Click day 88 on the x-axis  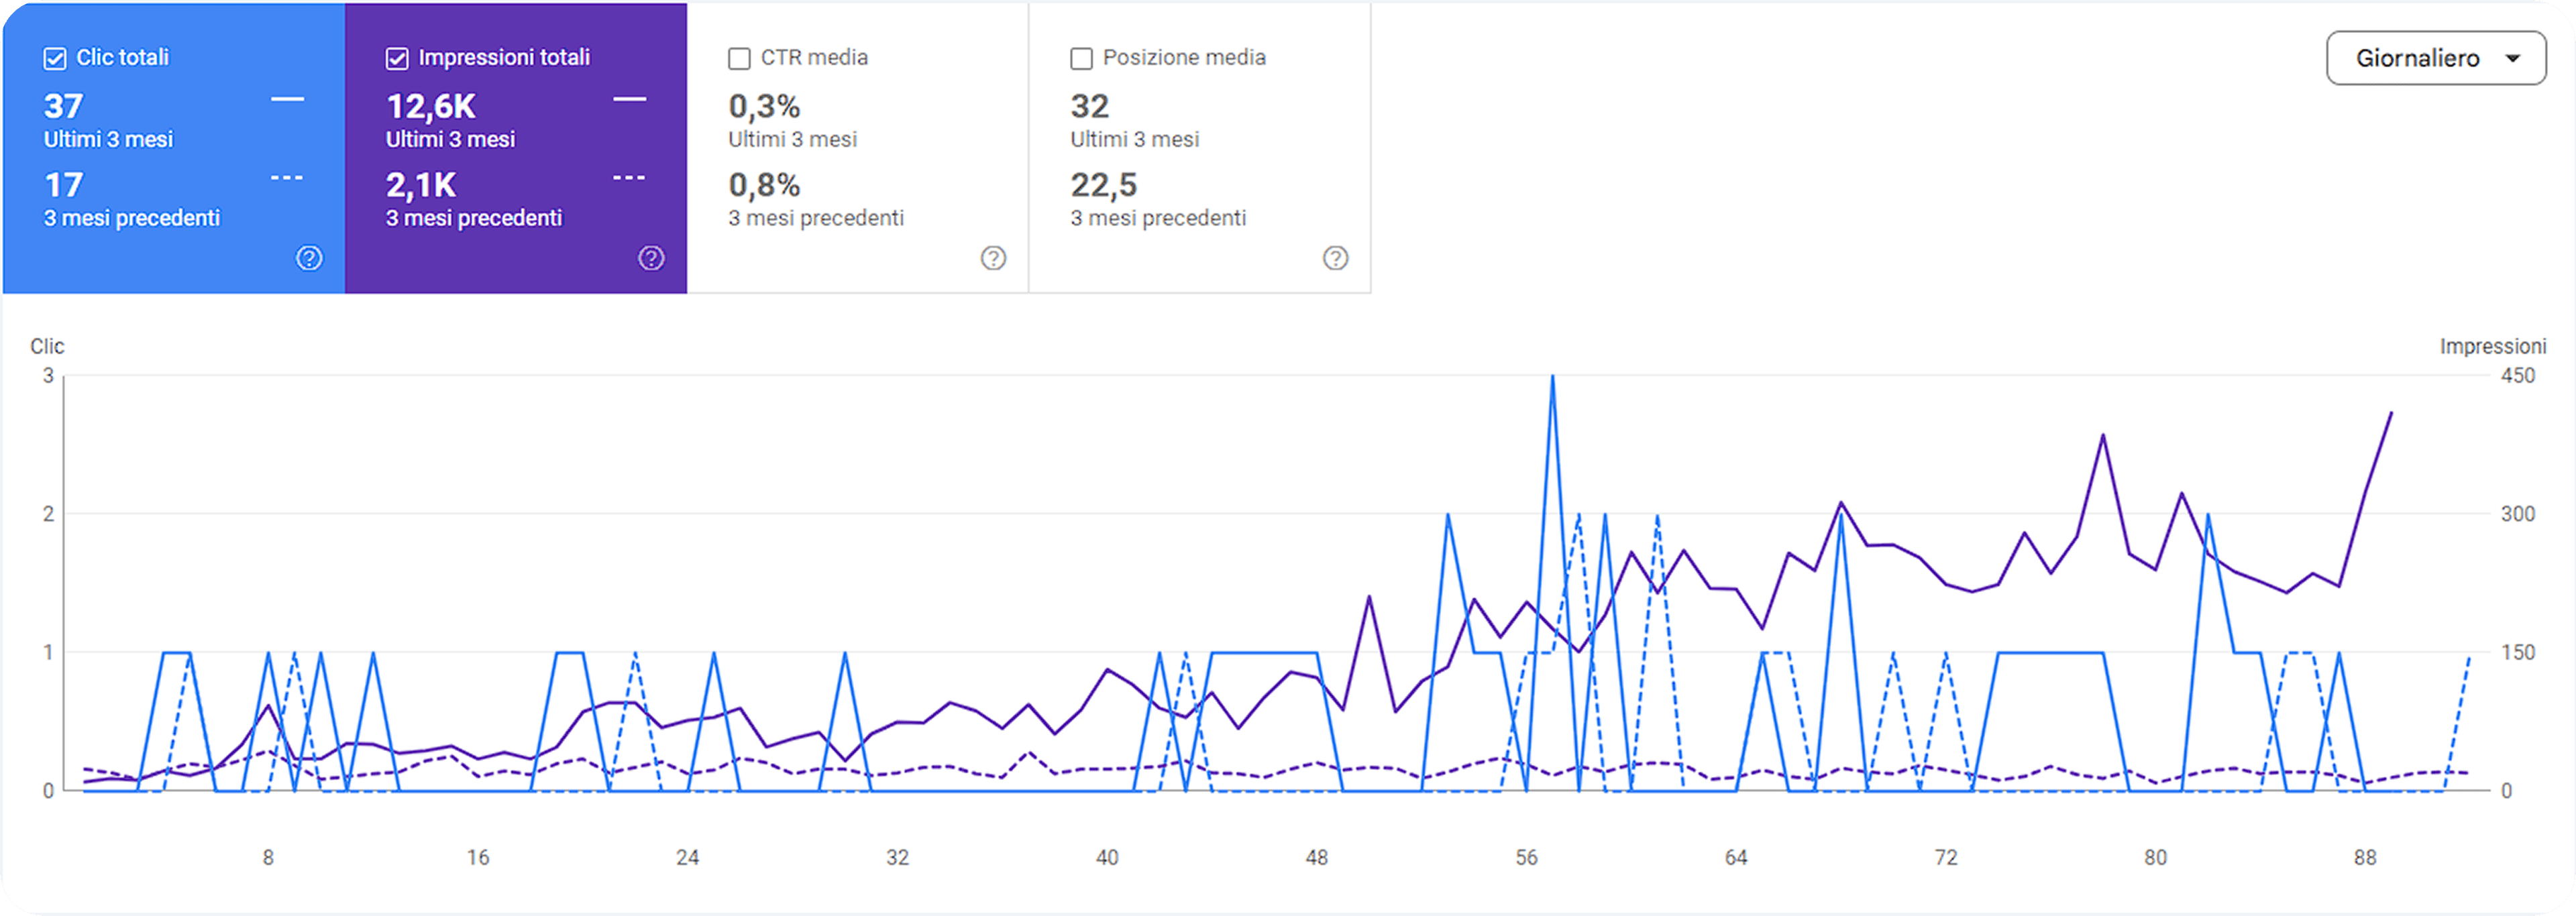[2365, 857]
